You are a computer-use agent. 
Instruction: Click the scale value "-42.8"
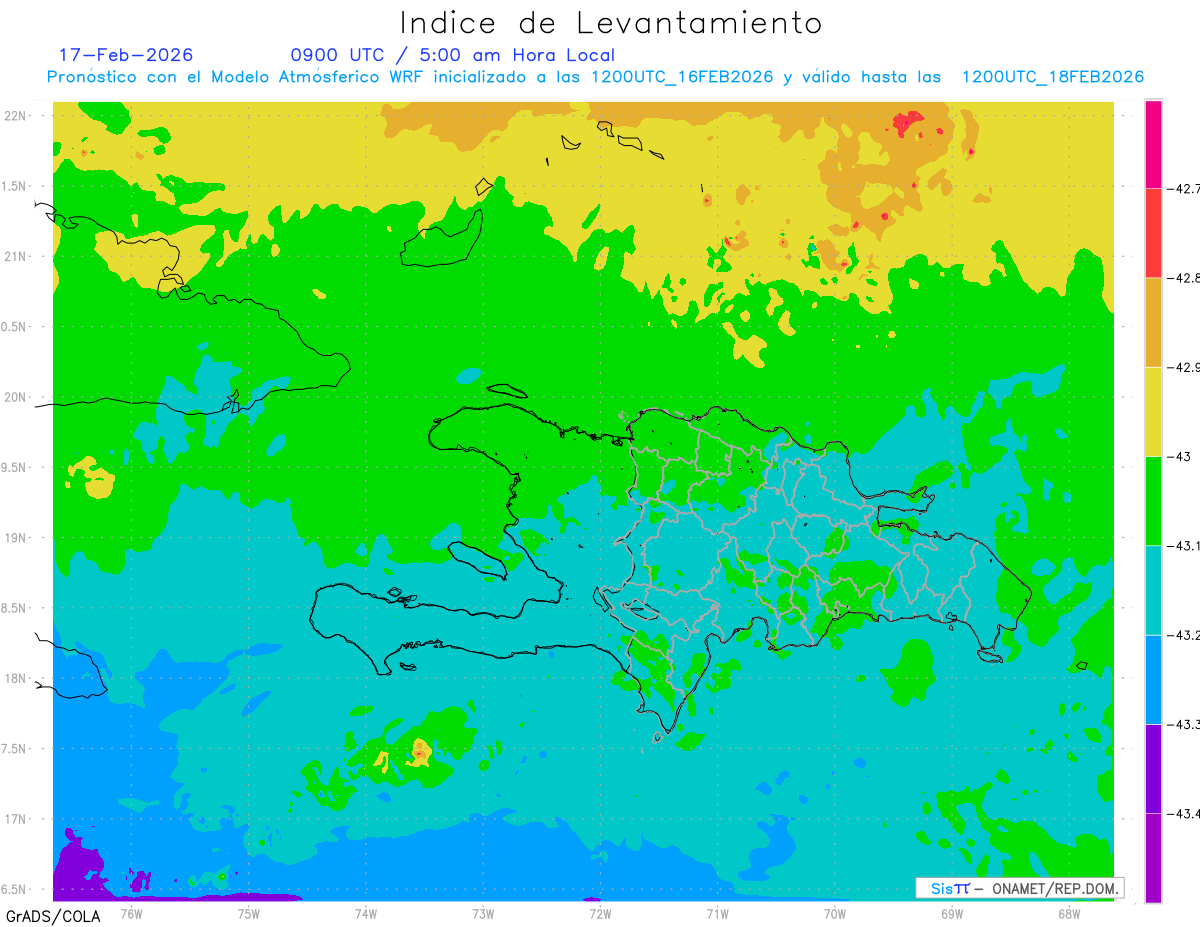pyautogui.click(x=1183, y=278)
